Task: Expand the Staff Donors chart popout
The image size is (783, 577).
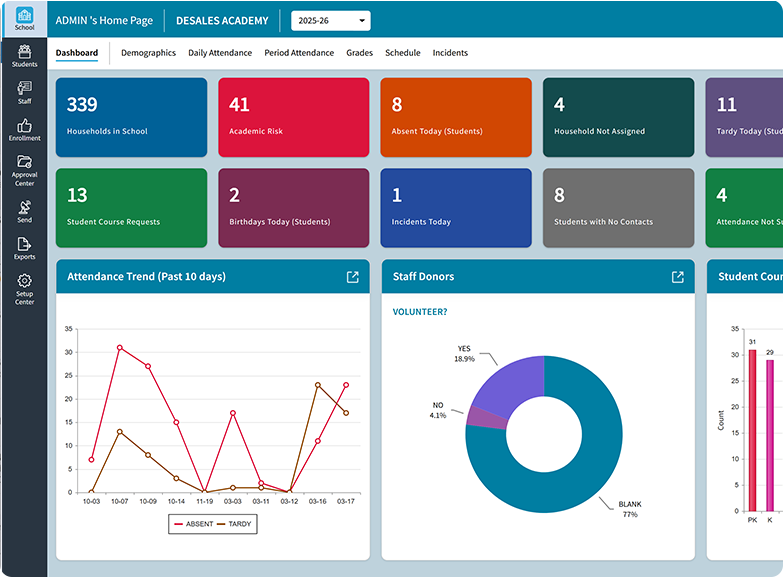Action: 678,277
